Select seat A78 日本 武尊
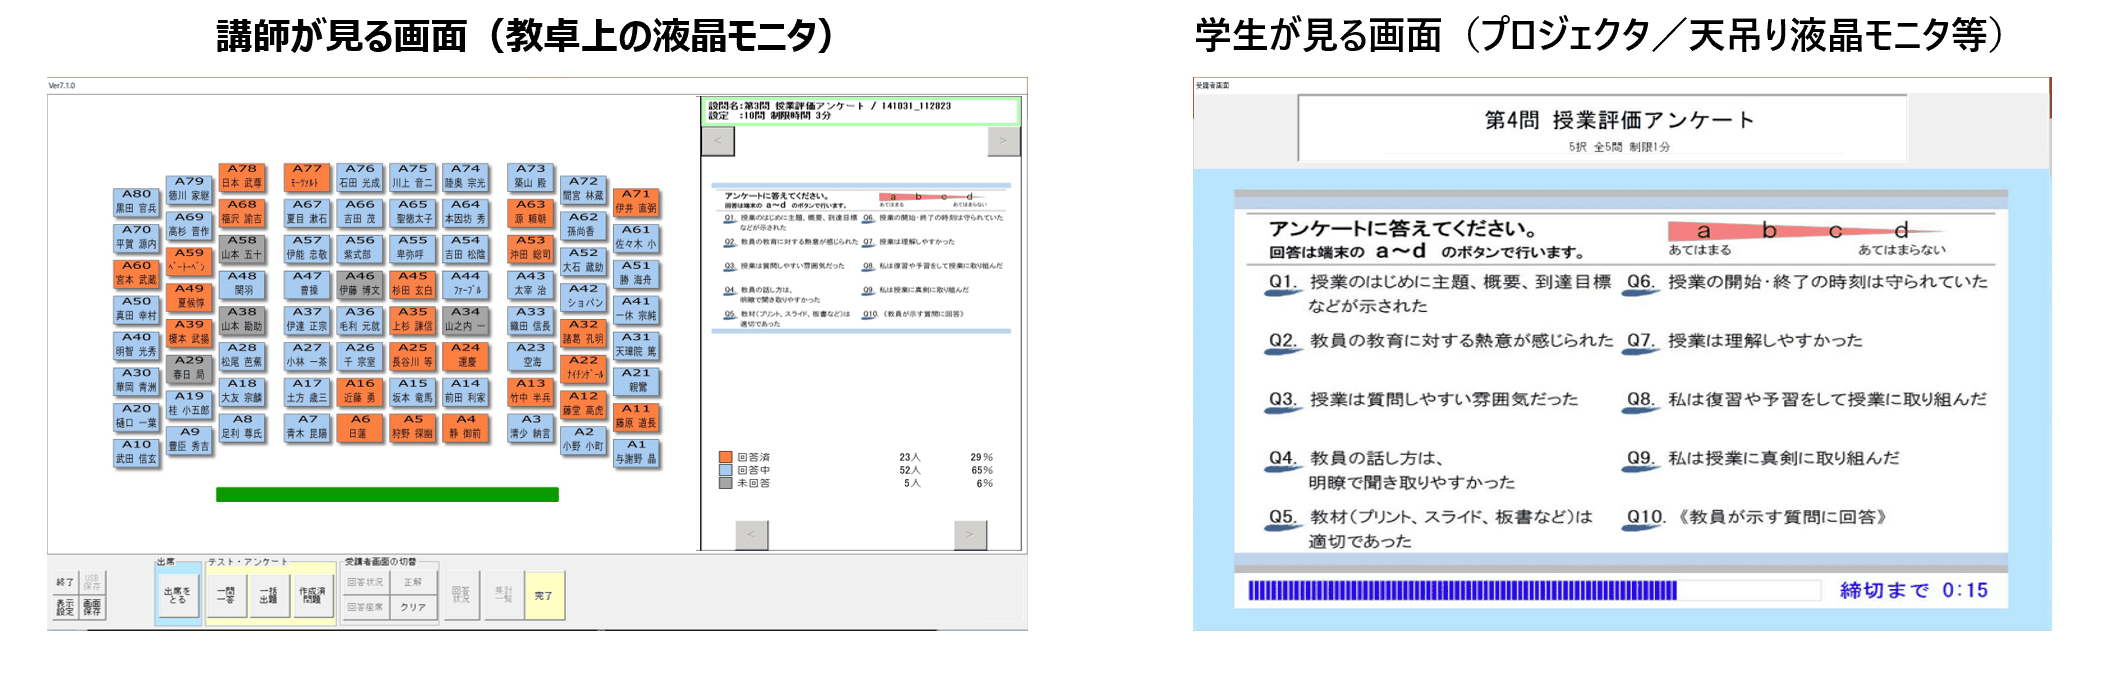This screenshot has height=693, width=2104. 242,177
